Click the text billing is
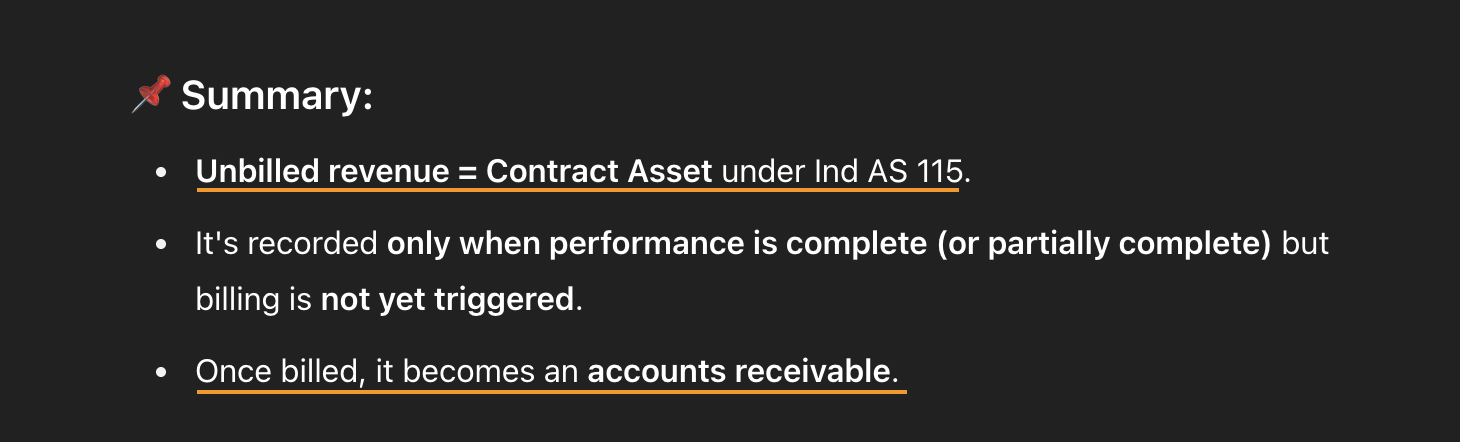The image size is (1460, 442). pos(254,300)
